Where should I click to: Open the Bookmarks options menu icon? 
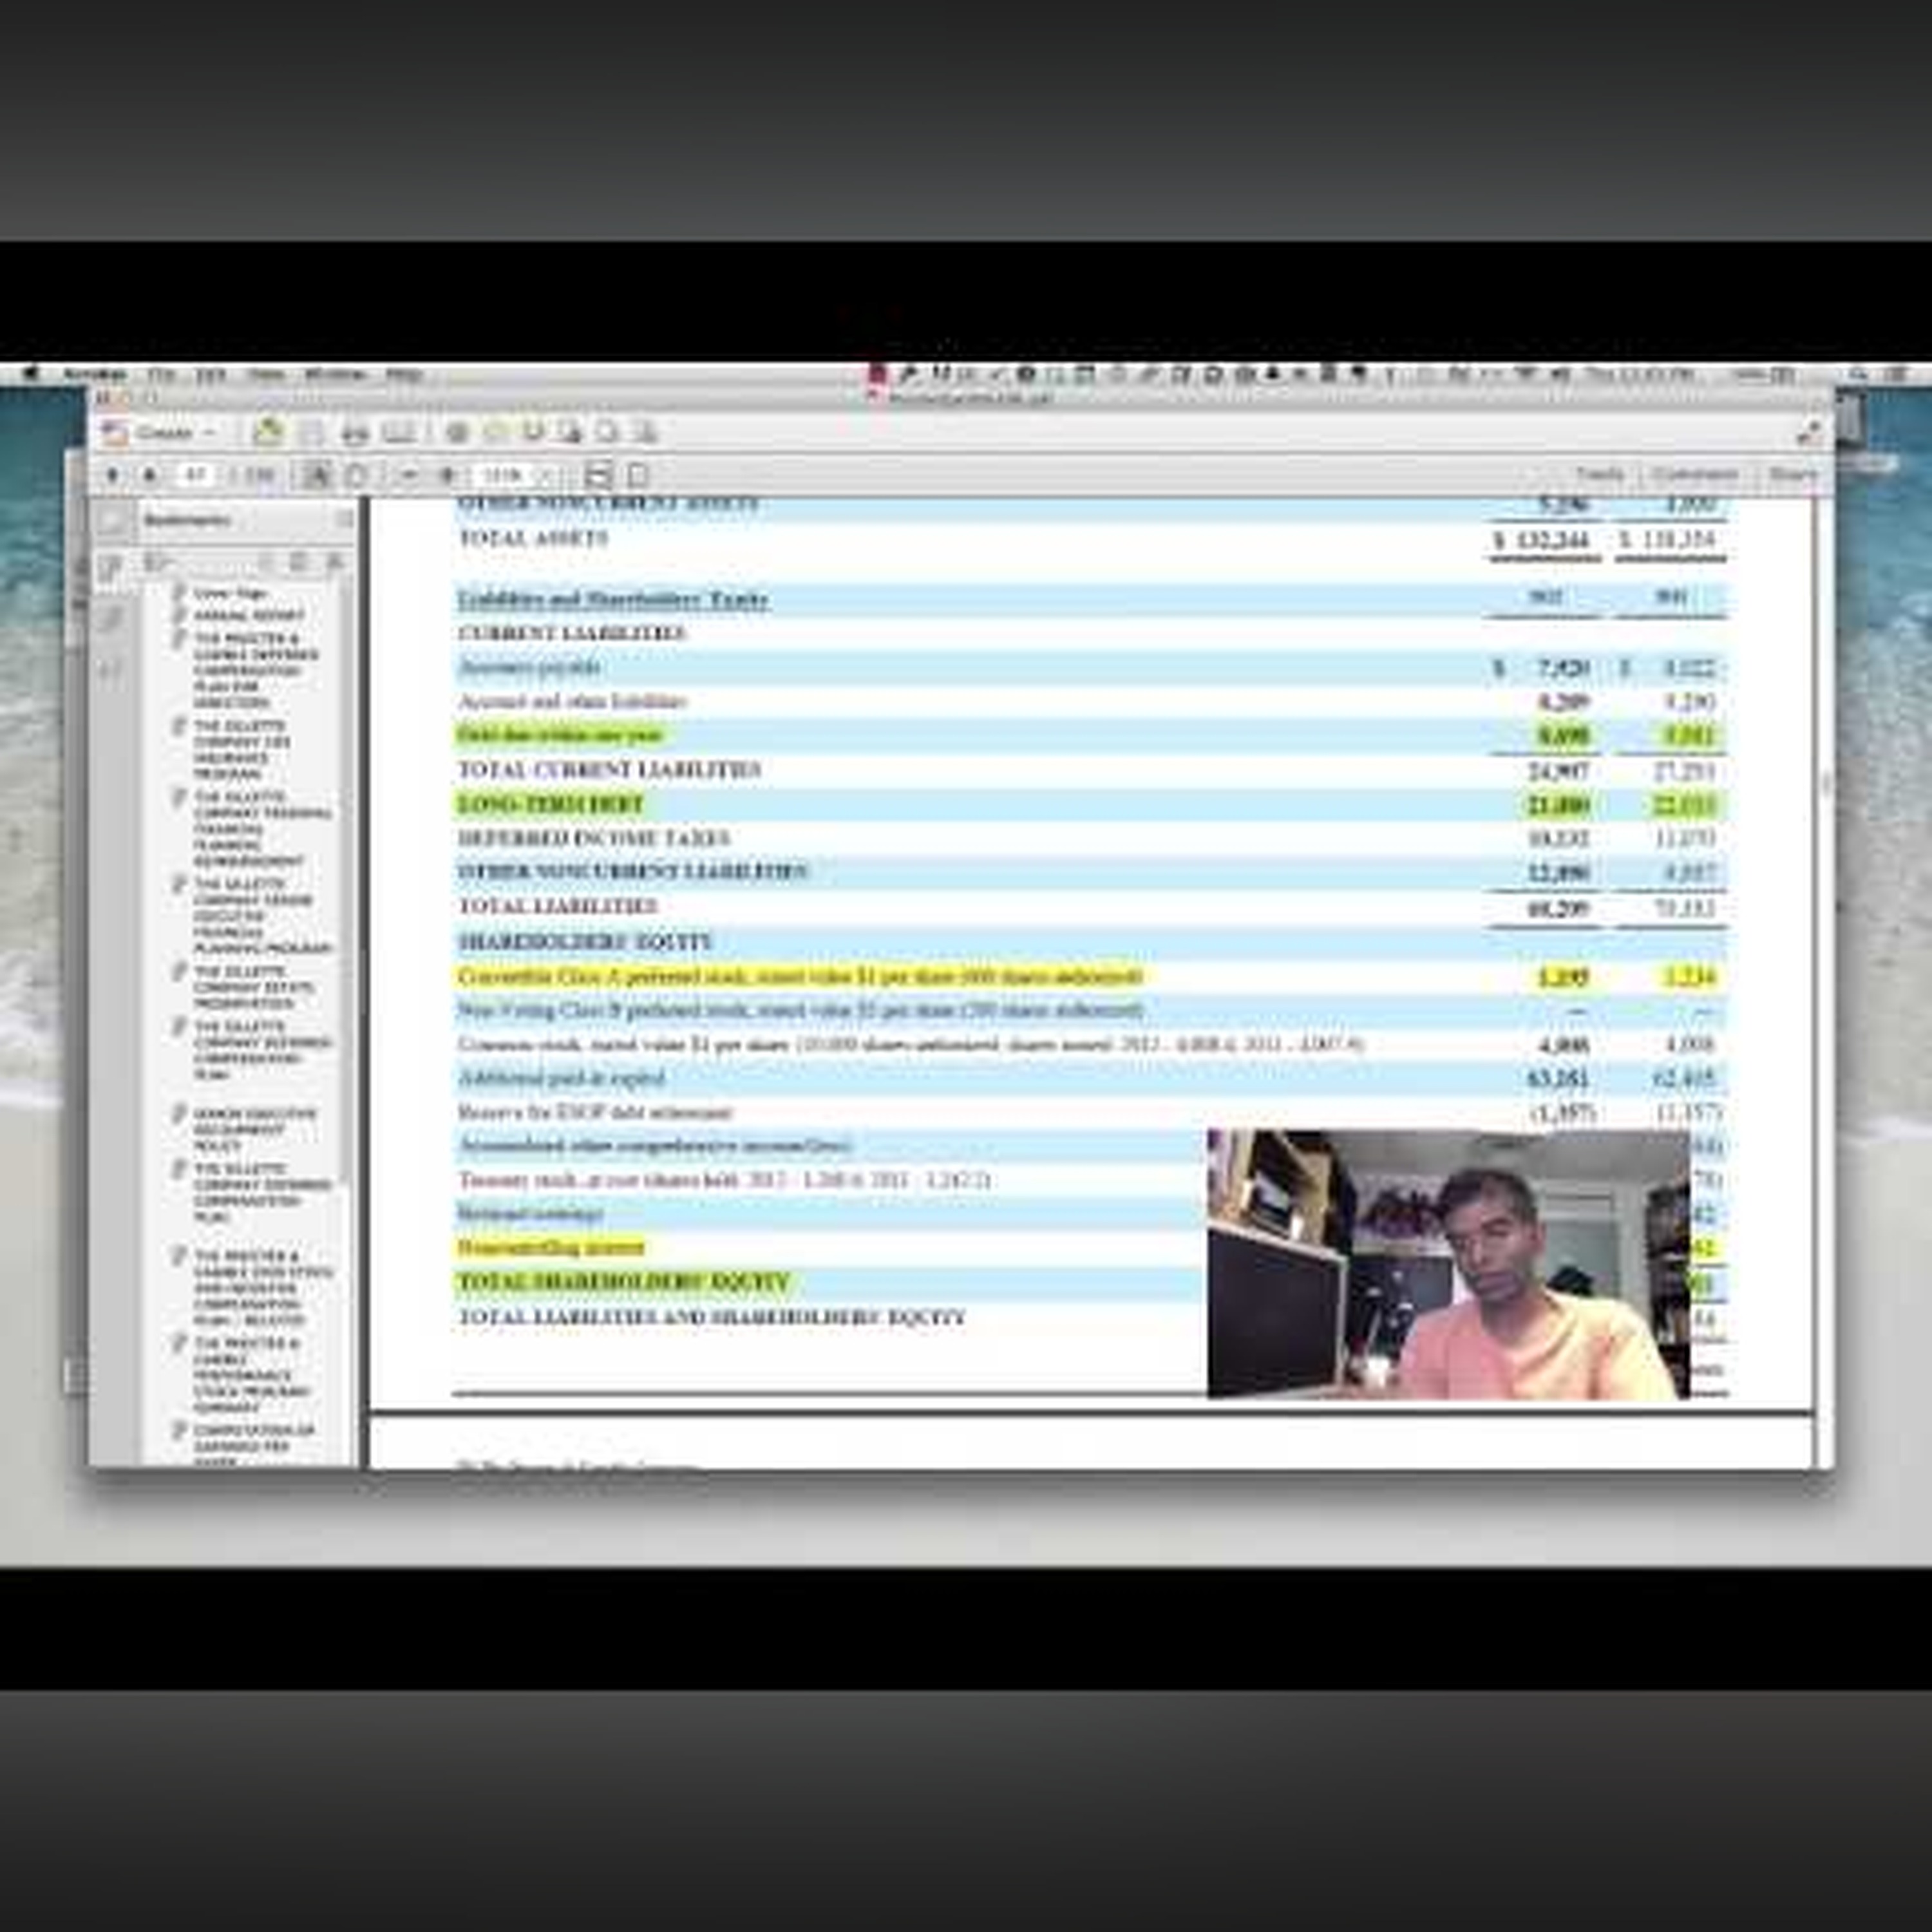click(x=159, y=562)
